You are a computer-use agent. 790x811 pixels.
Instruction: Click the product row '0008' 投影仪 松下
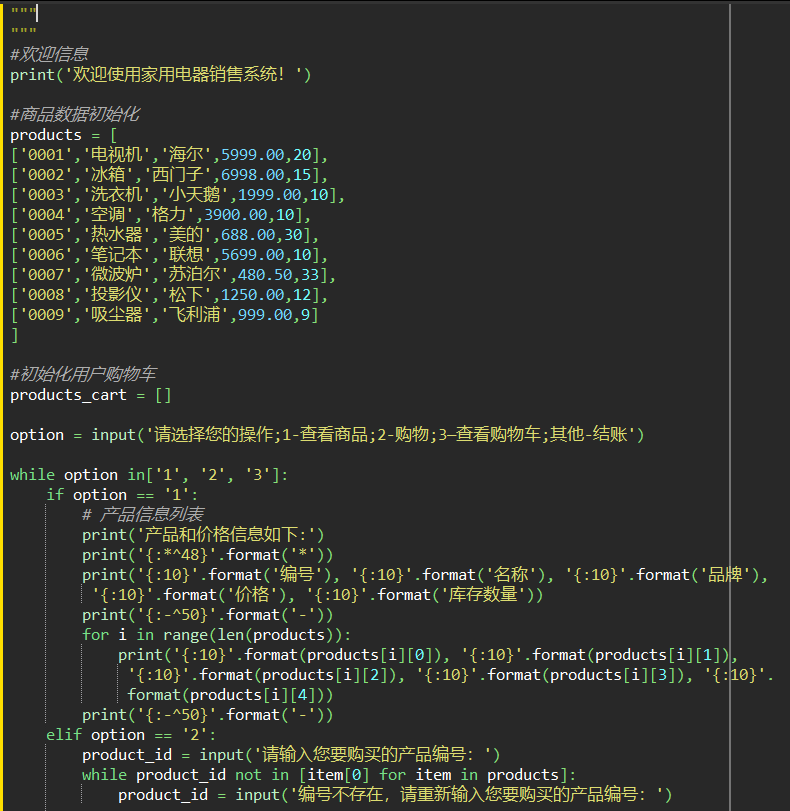(169, 295)
